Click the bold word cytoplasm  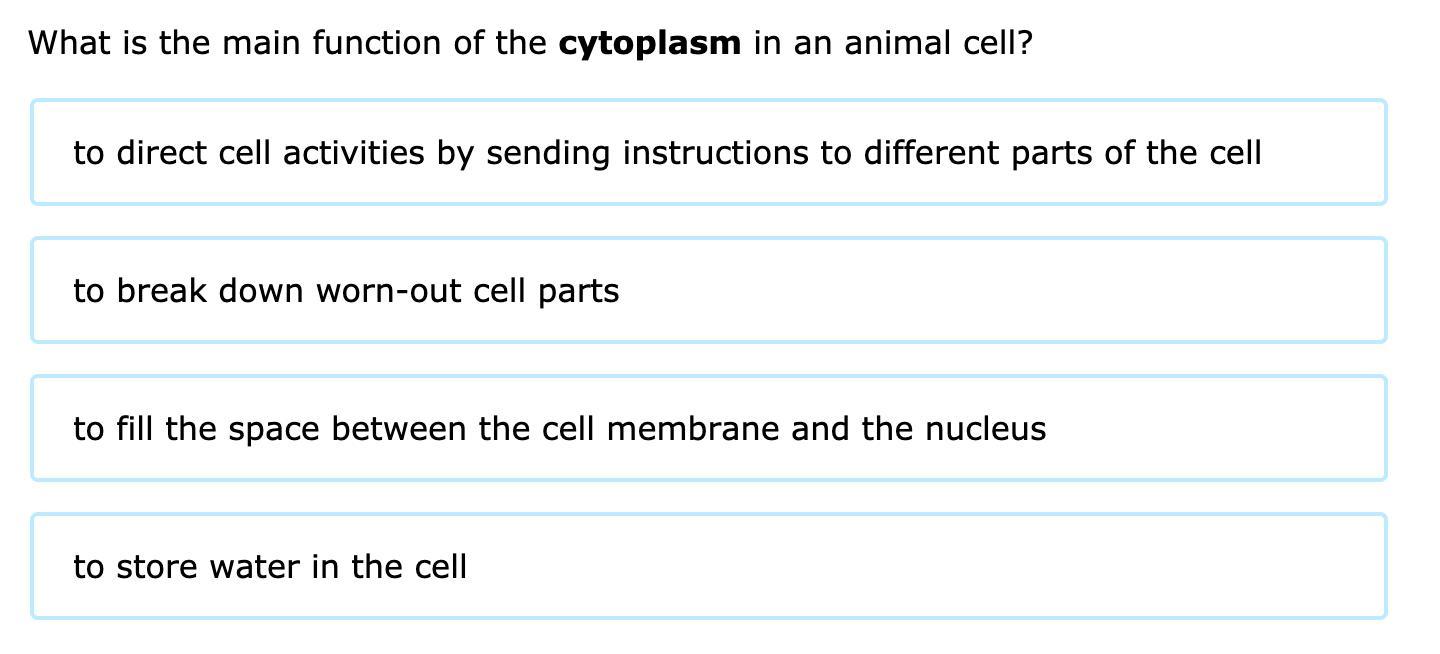649,43
